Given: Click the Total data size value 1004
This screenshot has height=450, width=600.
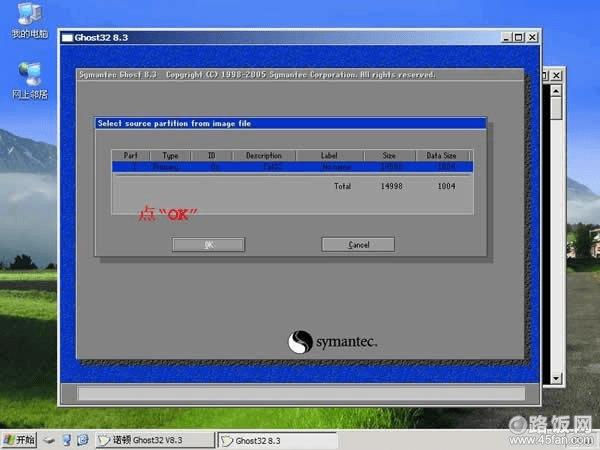Looking at the screenshot, I should [447, 186].
